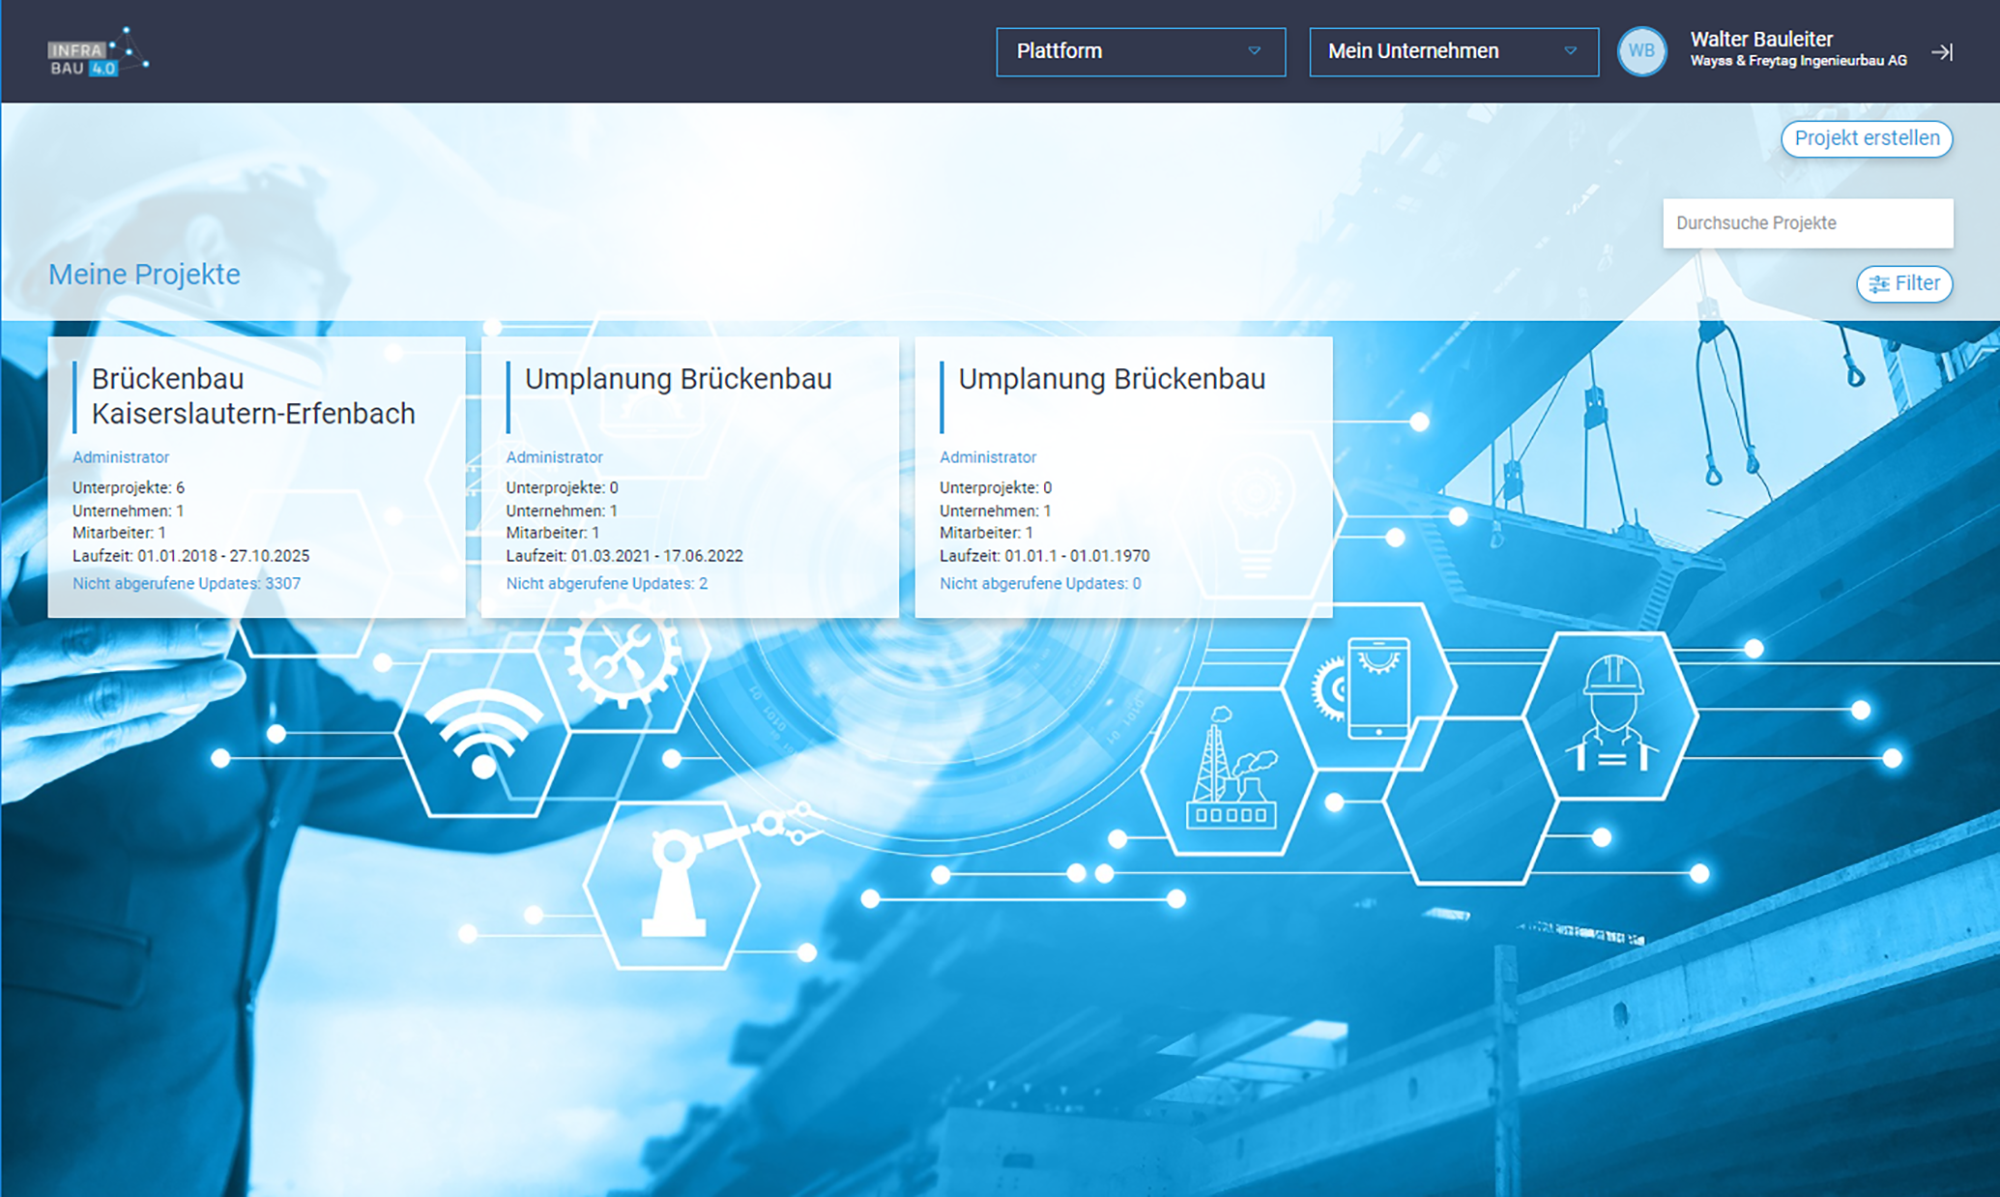Click 'Nicht abgerufene Updates: 3307' link
Viewport: 2000px width, 1197px height.
coord(186,583)
